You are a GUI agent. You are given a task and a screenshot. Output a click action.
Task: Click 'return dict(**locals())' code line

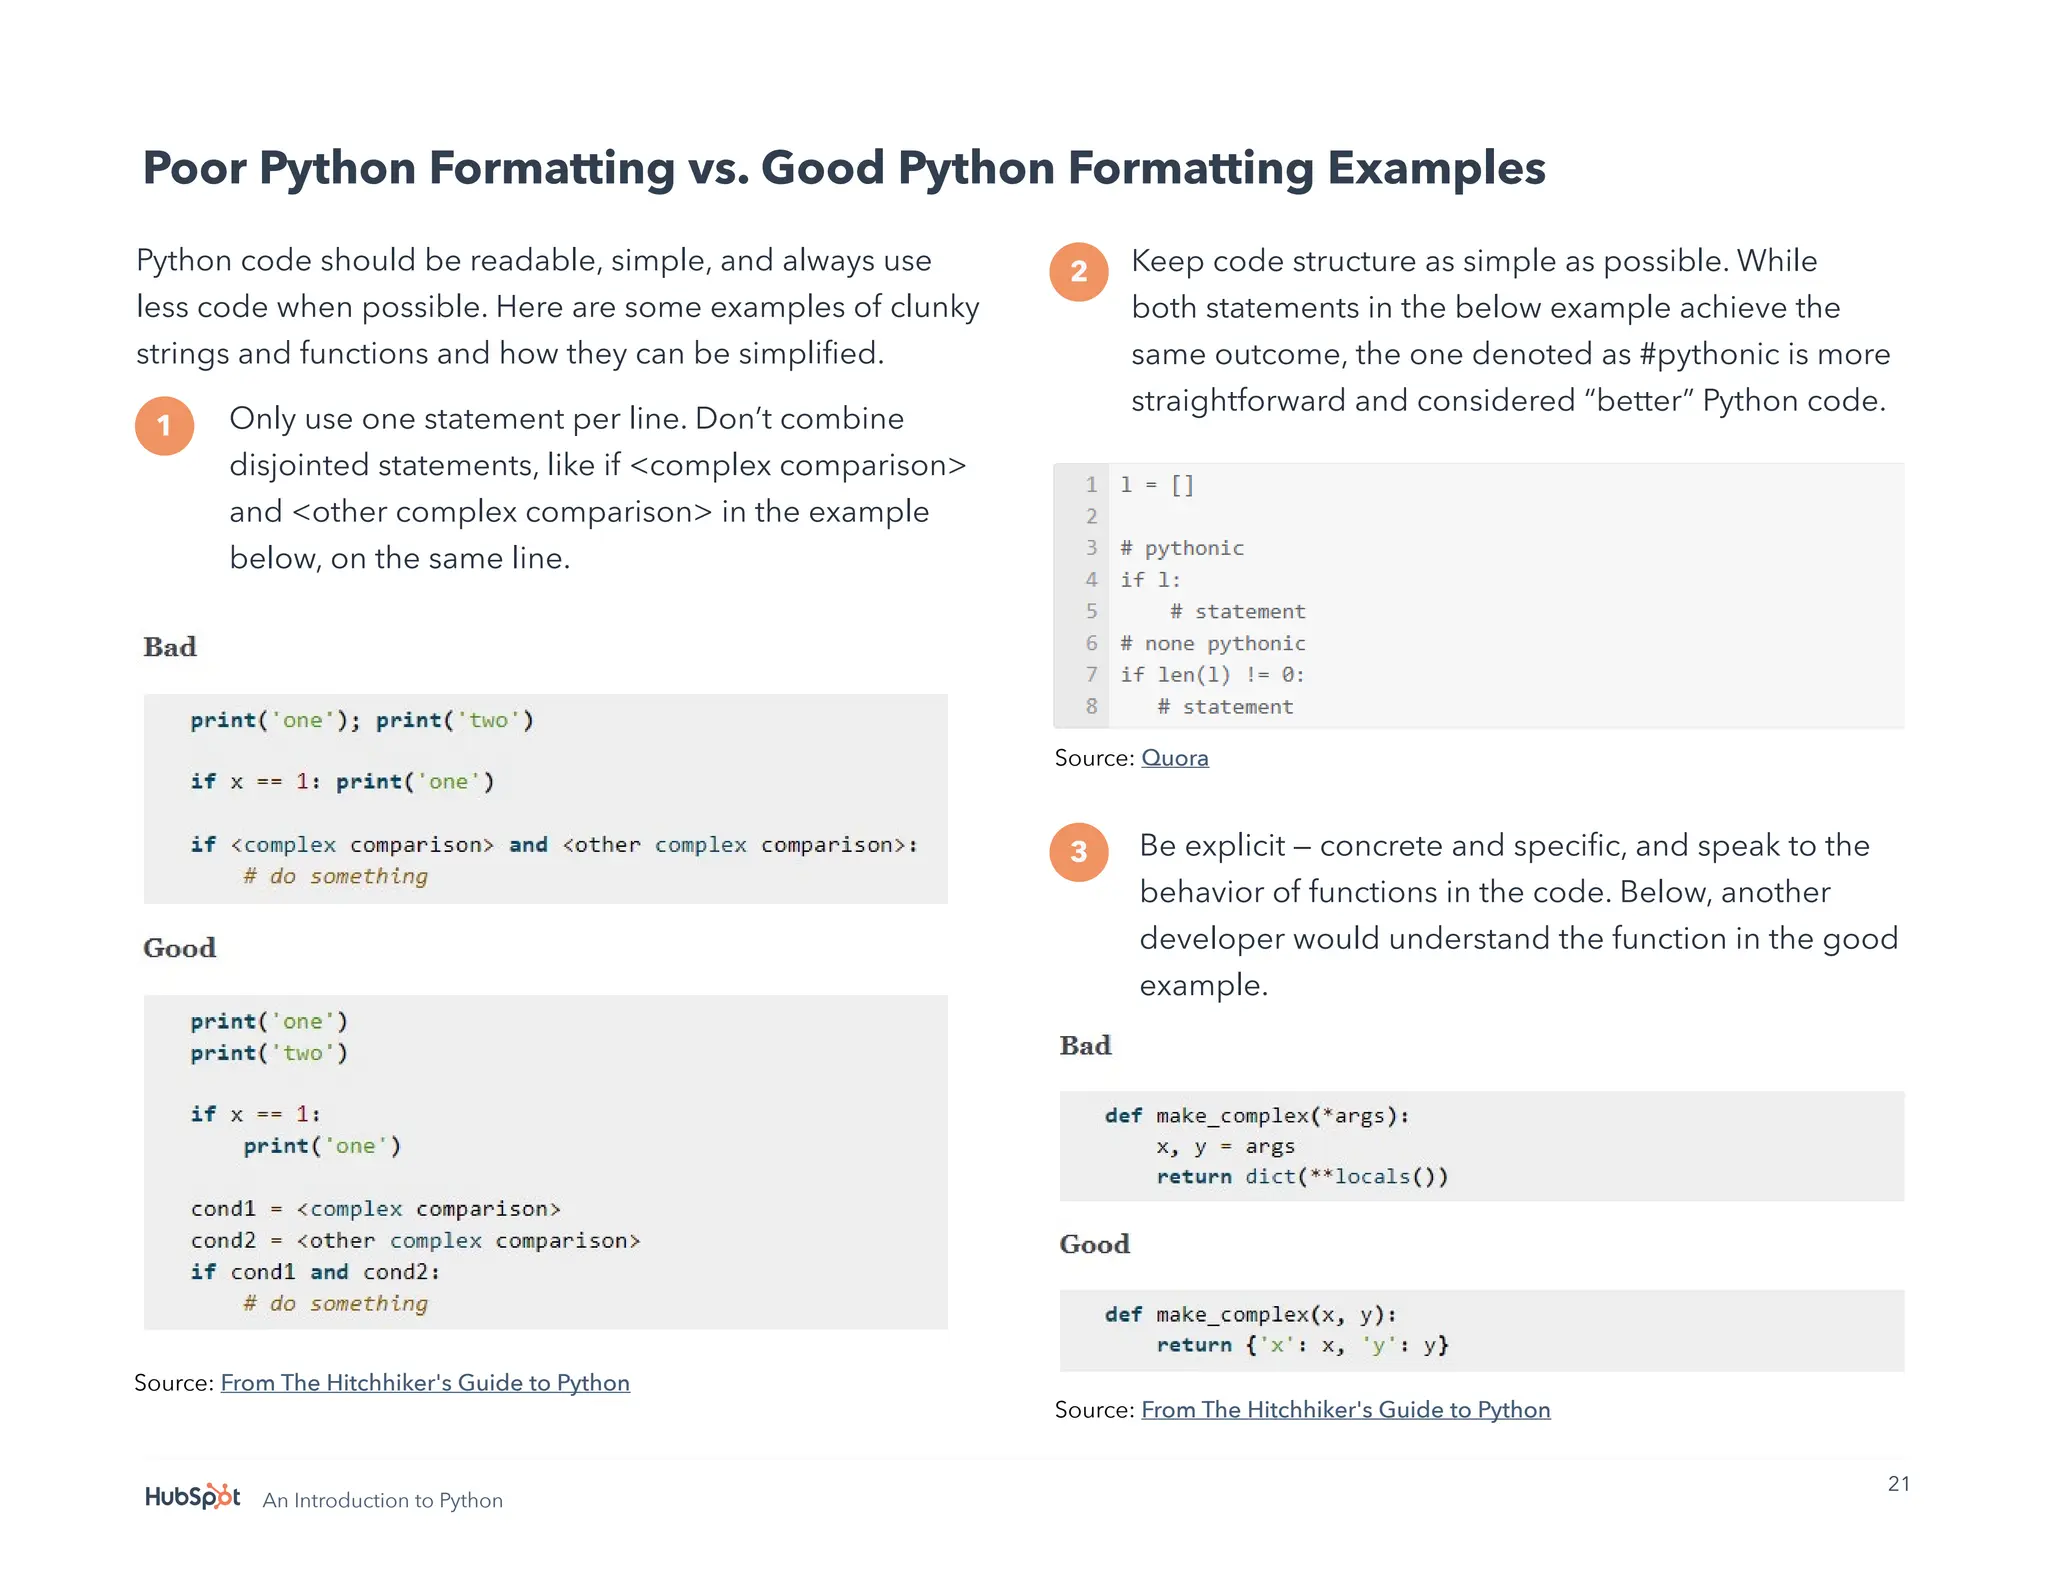pos(1302,1177)
